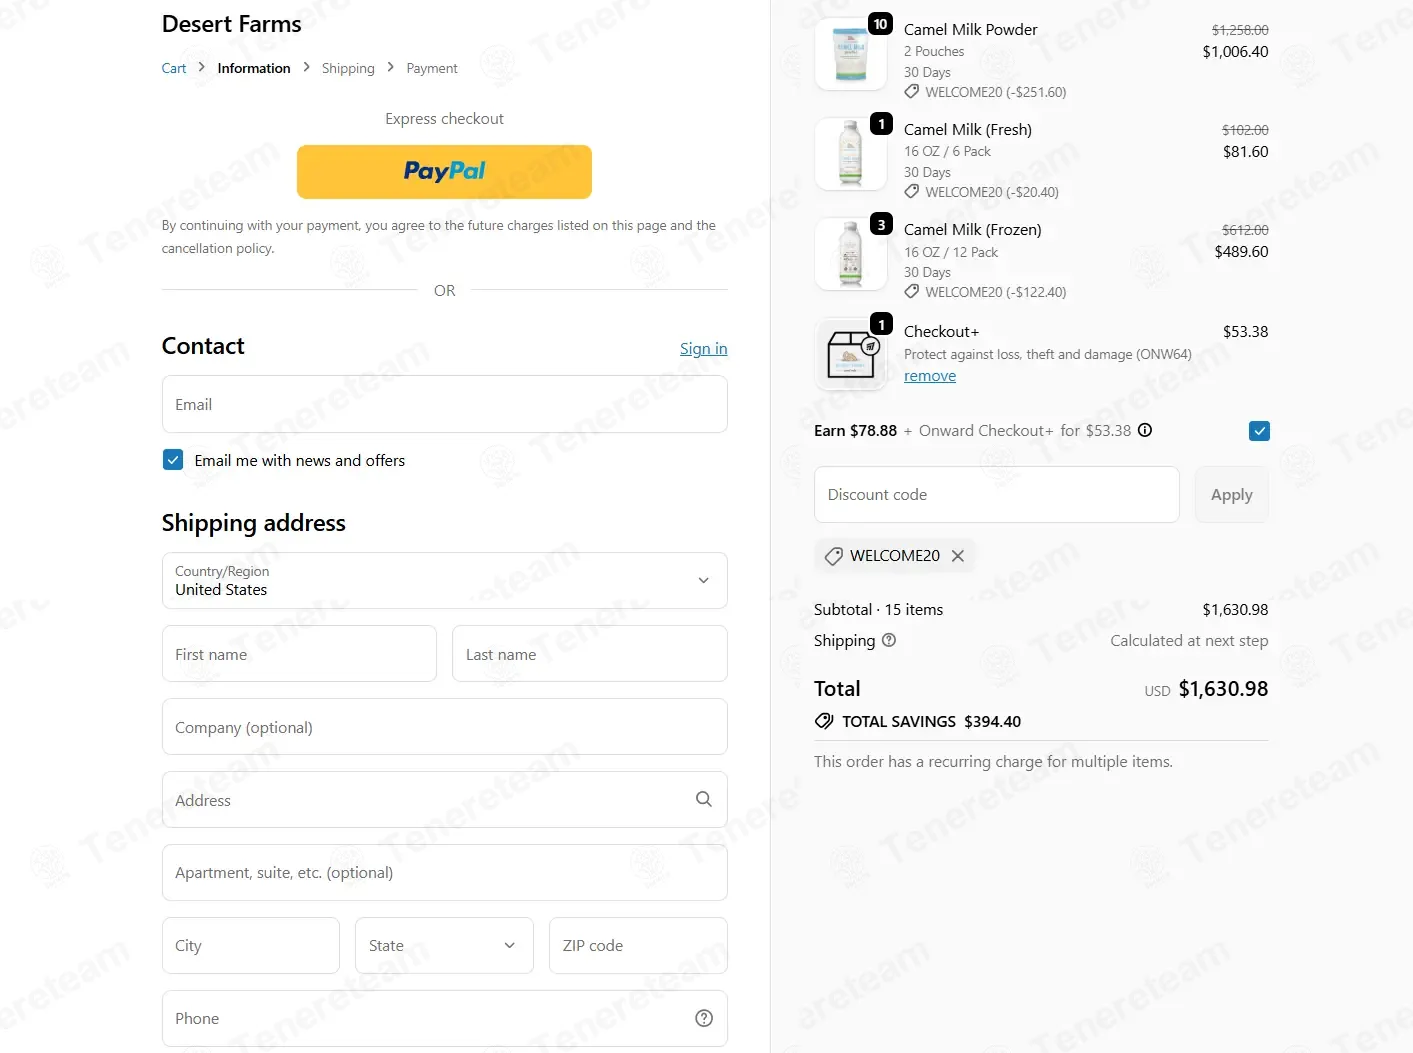Open the Country/Region dropdown
This screenshot has width=1413, height=1053.
tap(444, 580)
